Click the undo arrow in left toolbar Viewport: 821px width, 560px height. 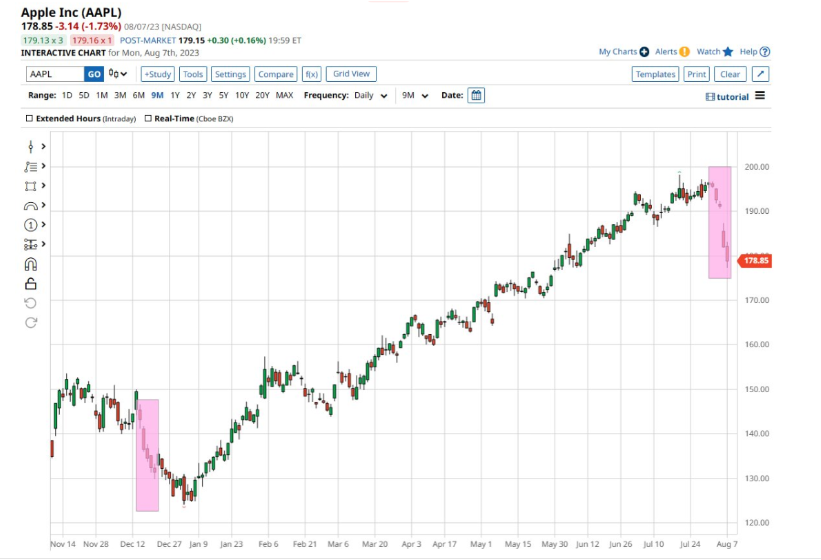click(30, 303)
